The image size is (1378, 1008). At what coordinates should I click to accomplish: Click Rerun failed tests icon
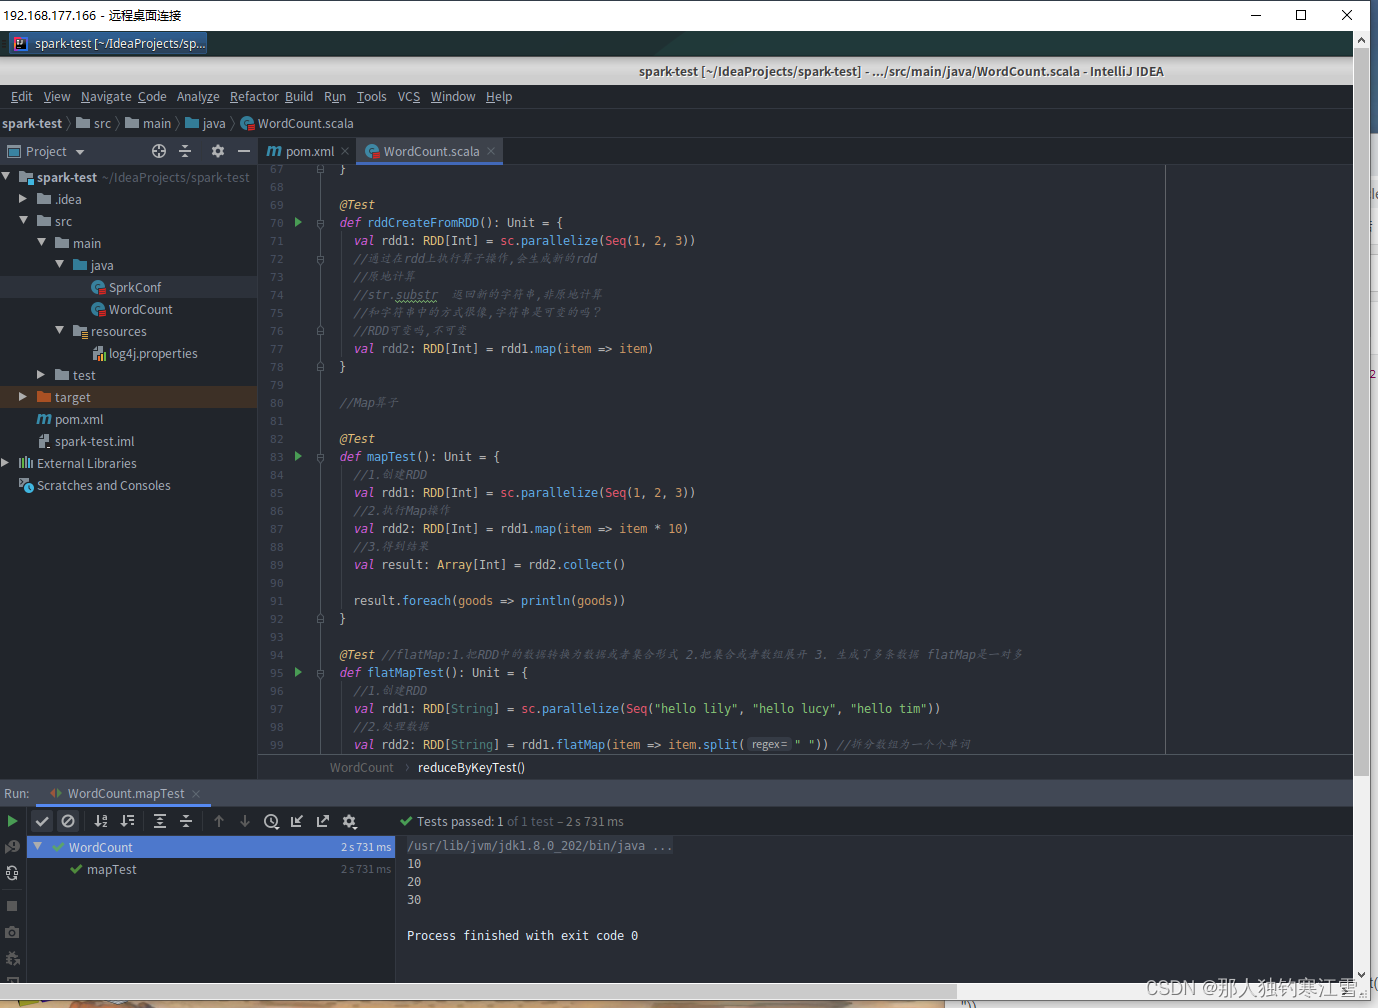12,847
